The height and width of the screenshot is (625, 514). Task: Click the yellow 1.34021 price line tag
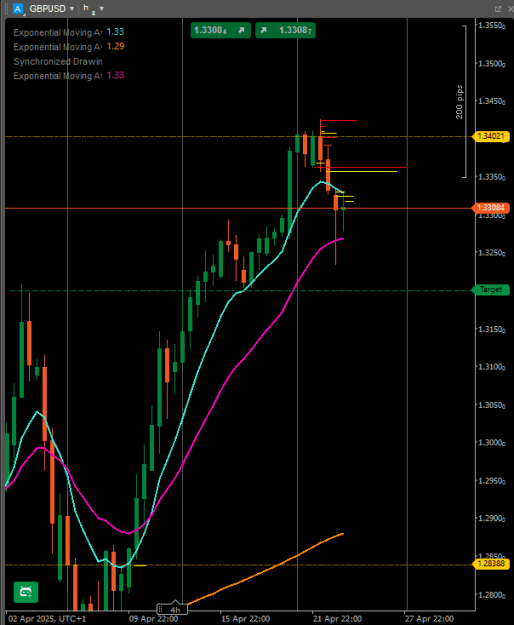pyautogui.click(x=490, y=136)
